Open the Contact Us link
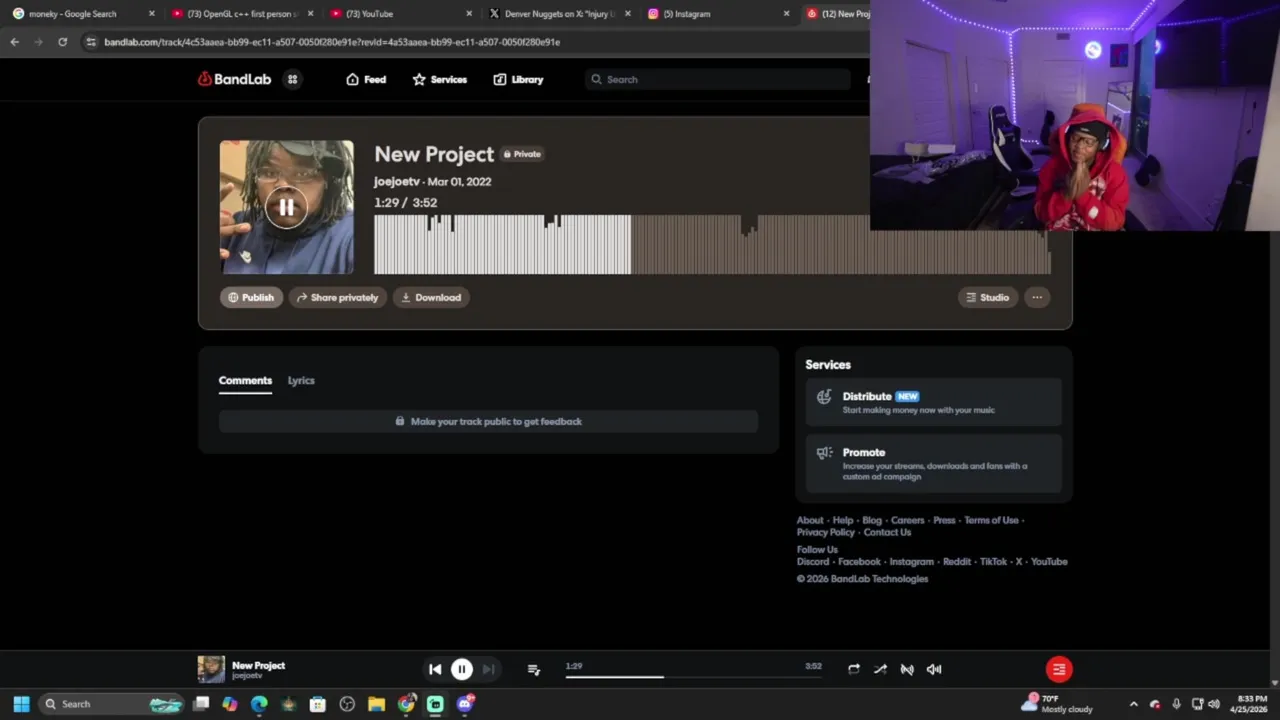The width and height of the screenshot is (1280, 720). click(x=887, y=532)
